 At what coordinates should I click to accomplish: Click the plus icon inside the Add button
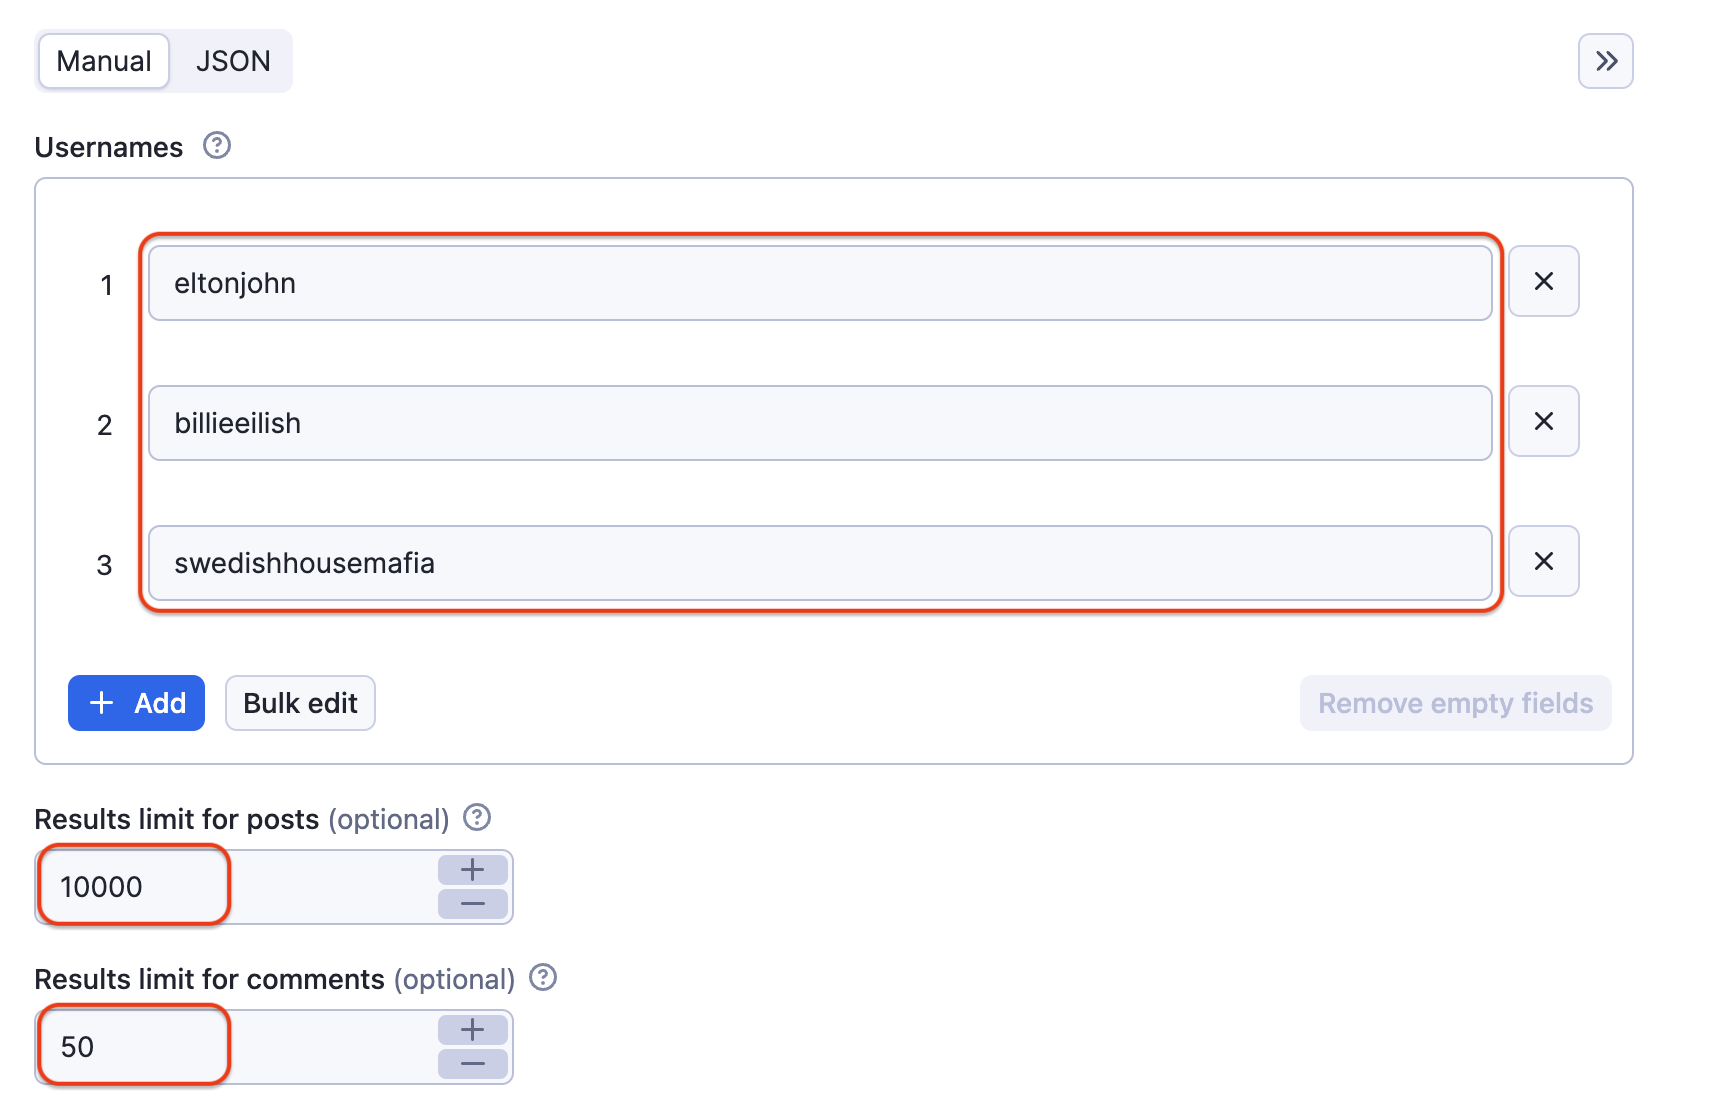[101, 703]
